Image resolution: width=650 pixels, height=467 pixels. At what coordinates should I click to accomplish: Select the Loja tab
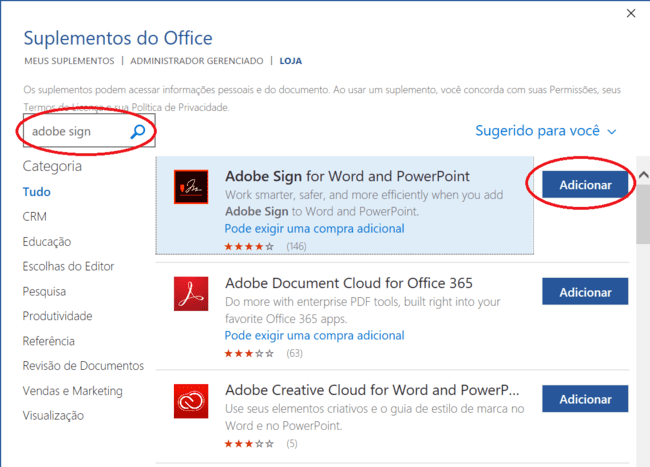tap(291, 61)
